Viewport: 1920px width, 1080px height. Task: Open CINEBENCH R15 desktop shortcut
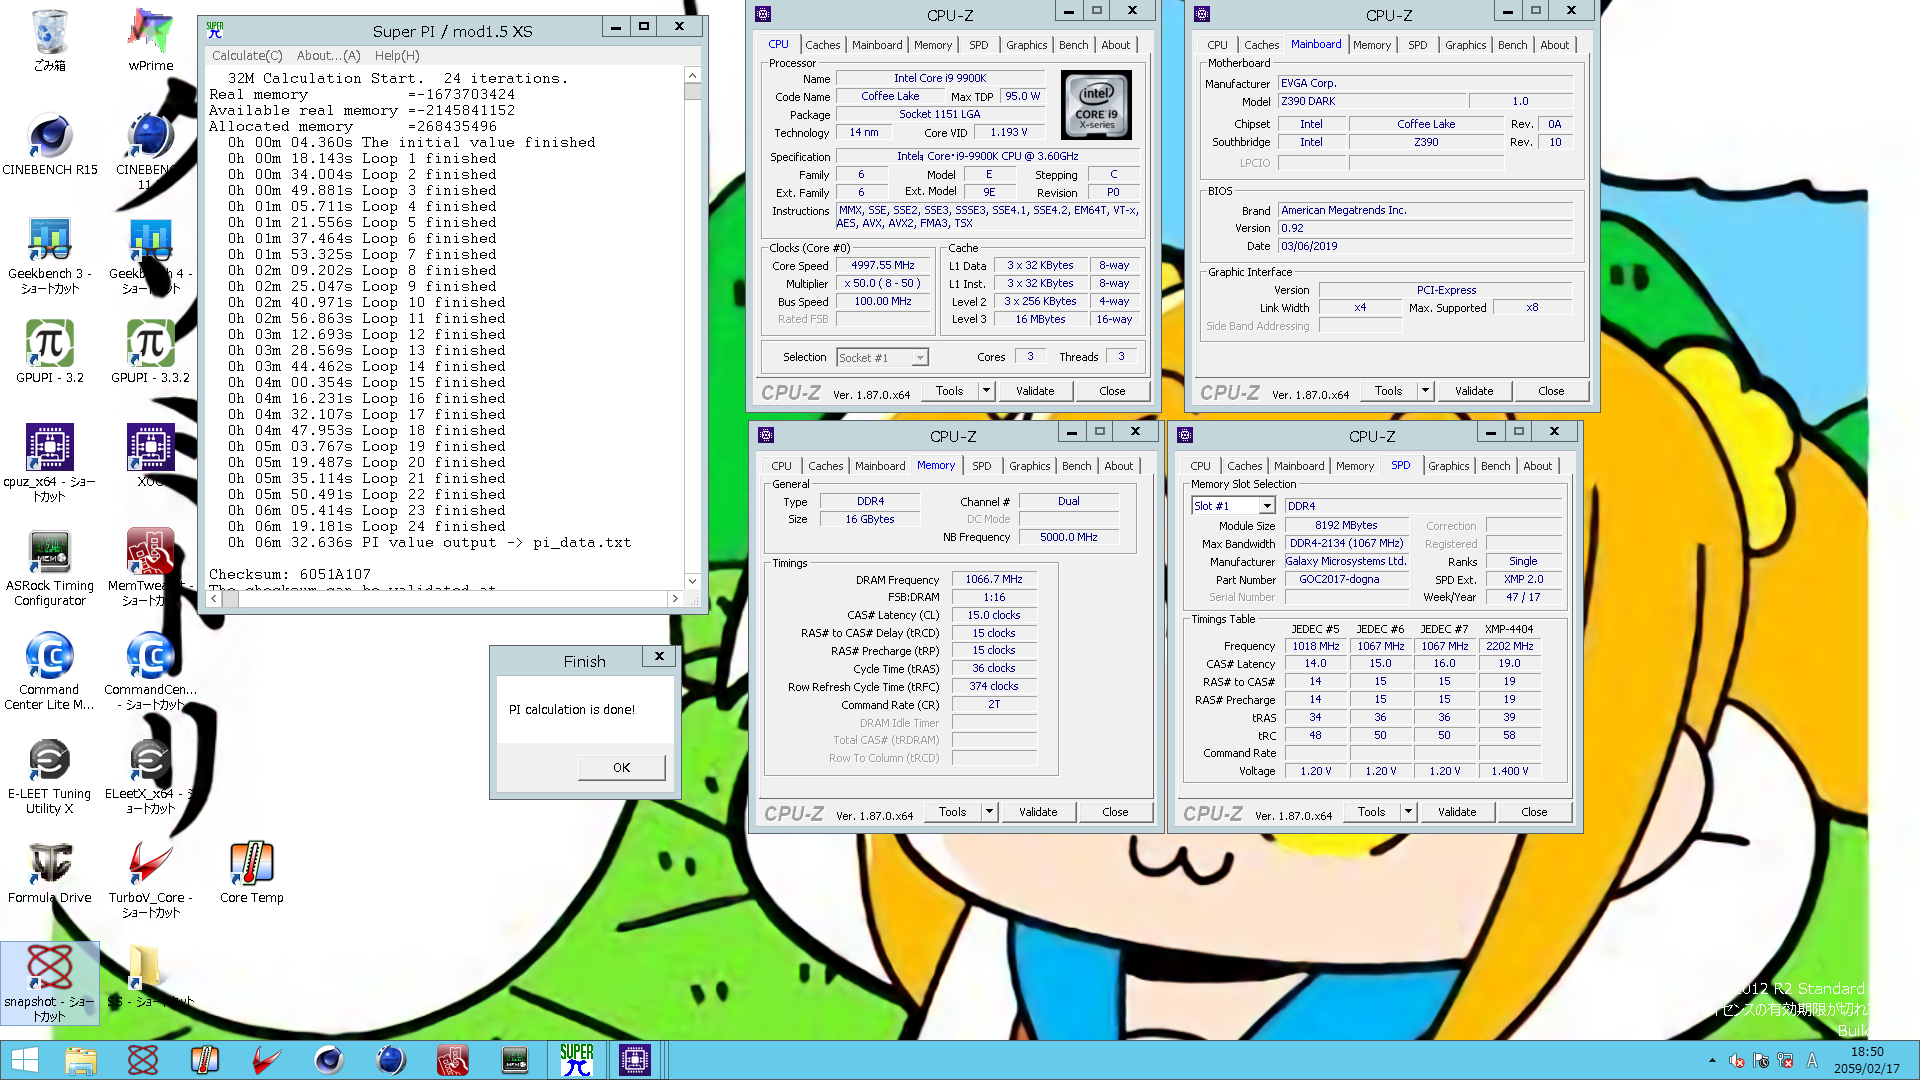click(x=50, y=145)
